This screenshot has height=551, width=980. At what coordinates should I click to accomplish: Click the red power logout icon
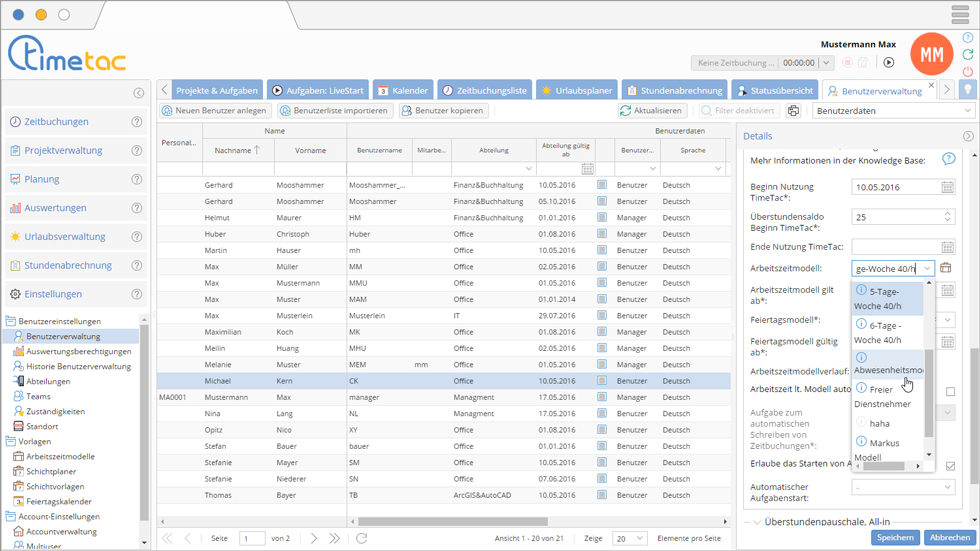tap(968, 72)
